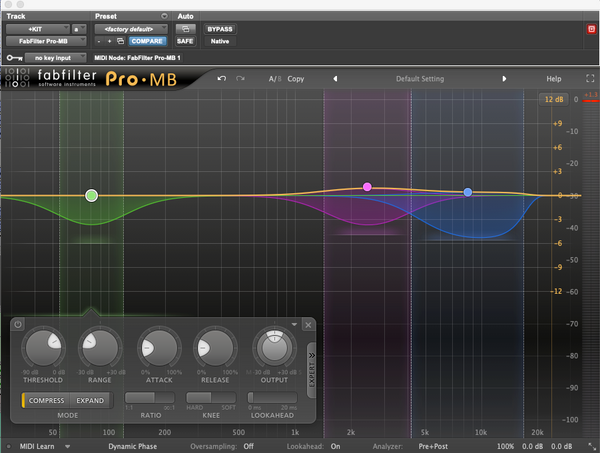Open the MIDI Learn dropdown arrow
Screen dimensions: 600x453
(67, 446)
